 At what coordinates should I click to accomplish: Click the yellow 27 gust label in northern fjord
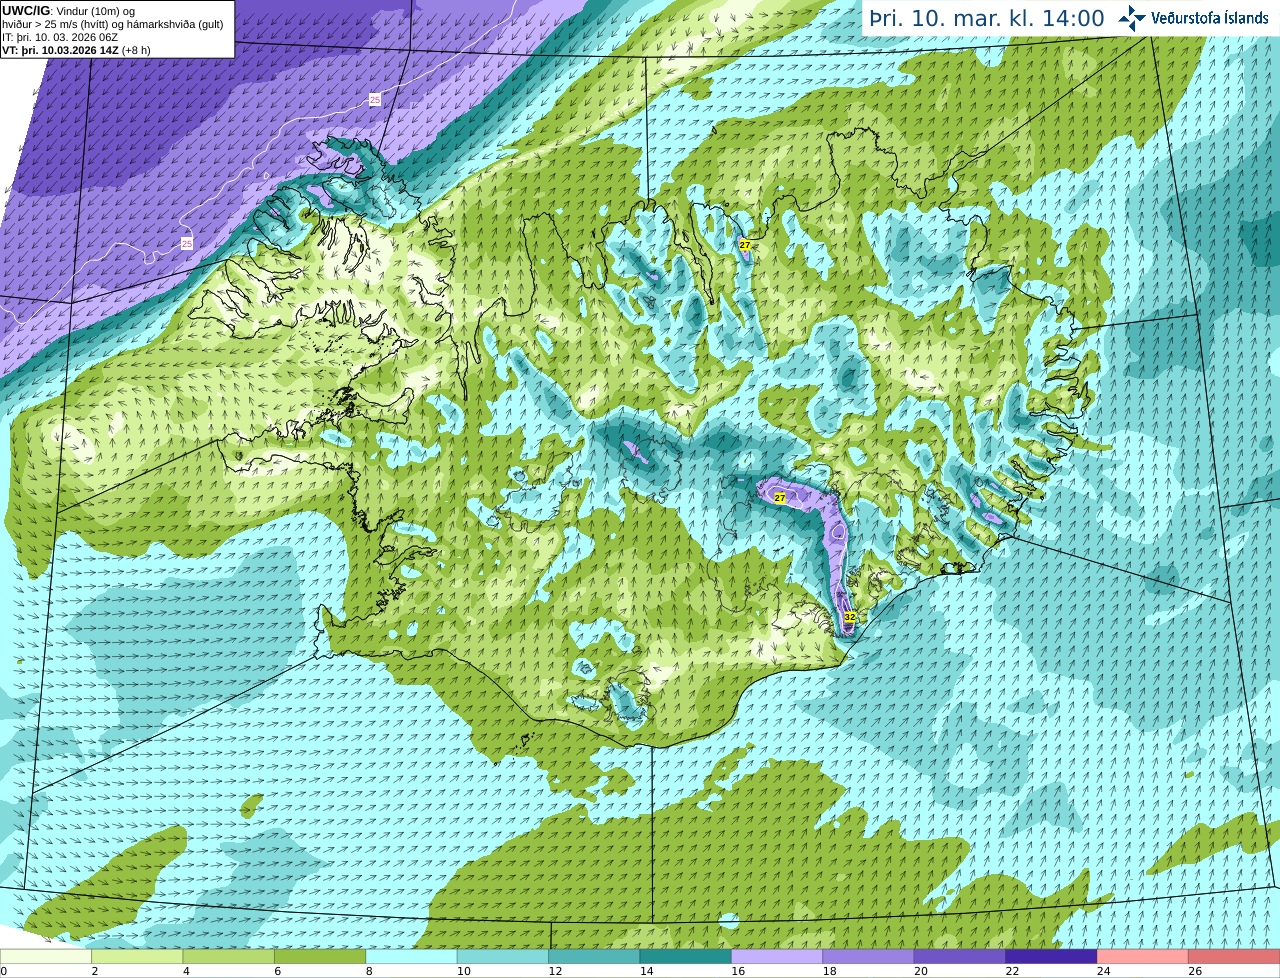coord(745,245)
